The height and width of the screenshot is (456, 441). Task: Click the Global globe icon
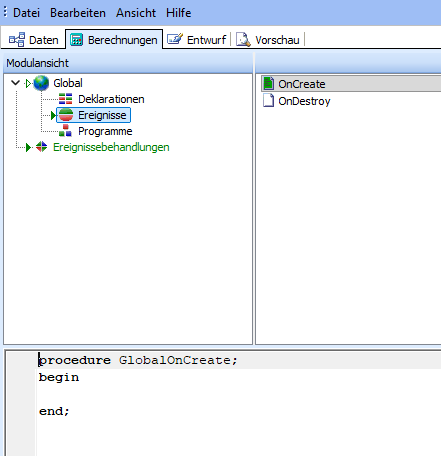pos(41,83)
